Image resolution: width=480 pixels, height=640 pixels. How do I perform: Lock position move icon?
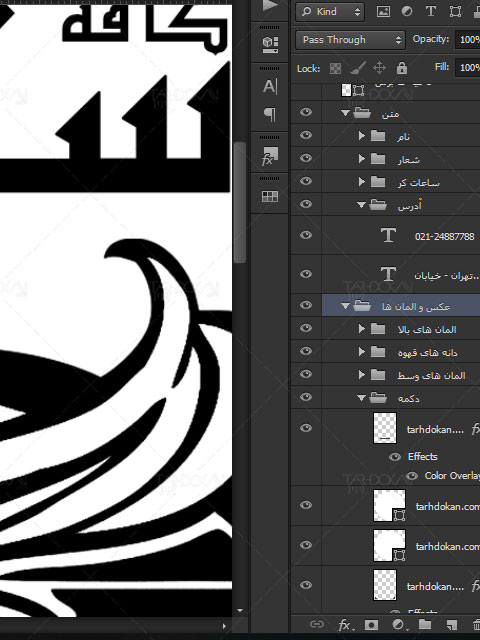pos(379,67)
